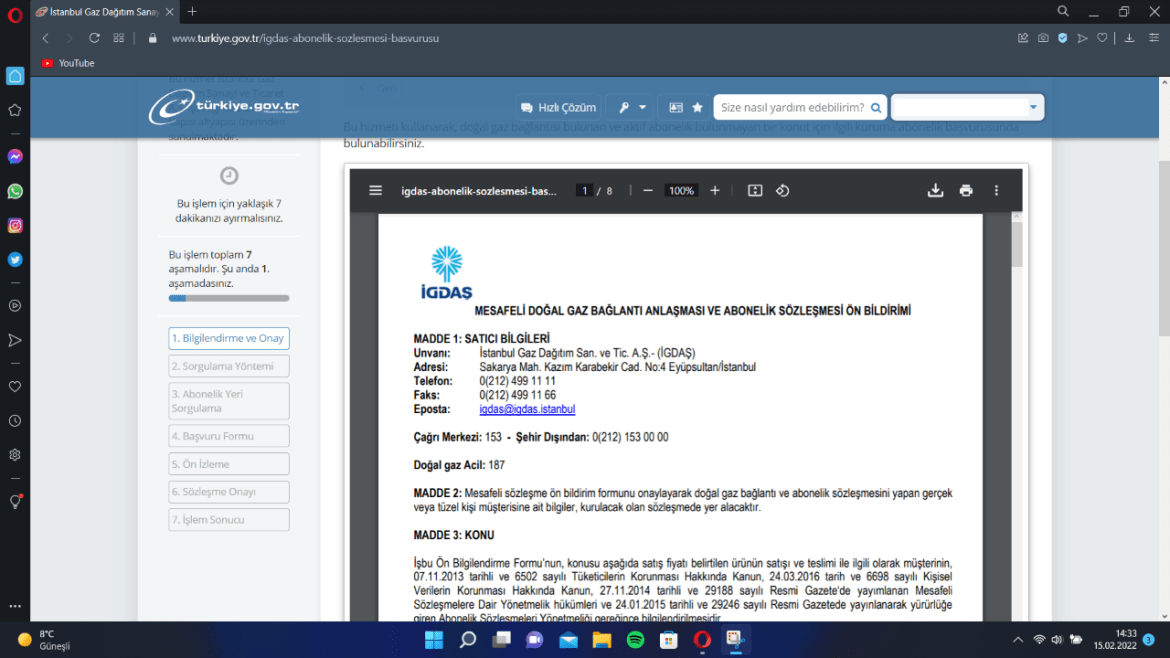Open Messenger in the Opera sidebar

click(x=15, y=157)
